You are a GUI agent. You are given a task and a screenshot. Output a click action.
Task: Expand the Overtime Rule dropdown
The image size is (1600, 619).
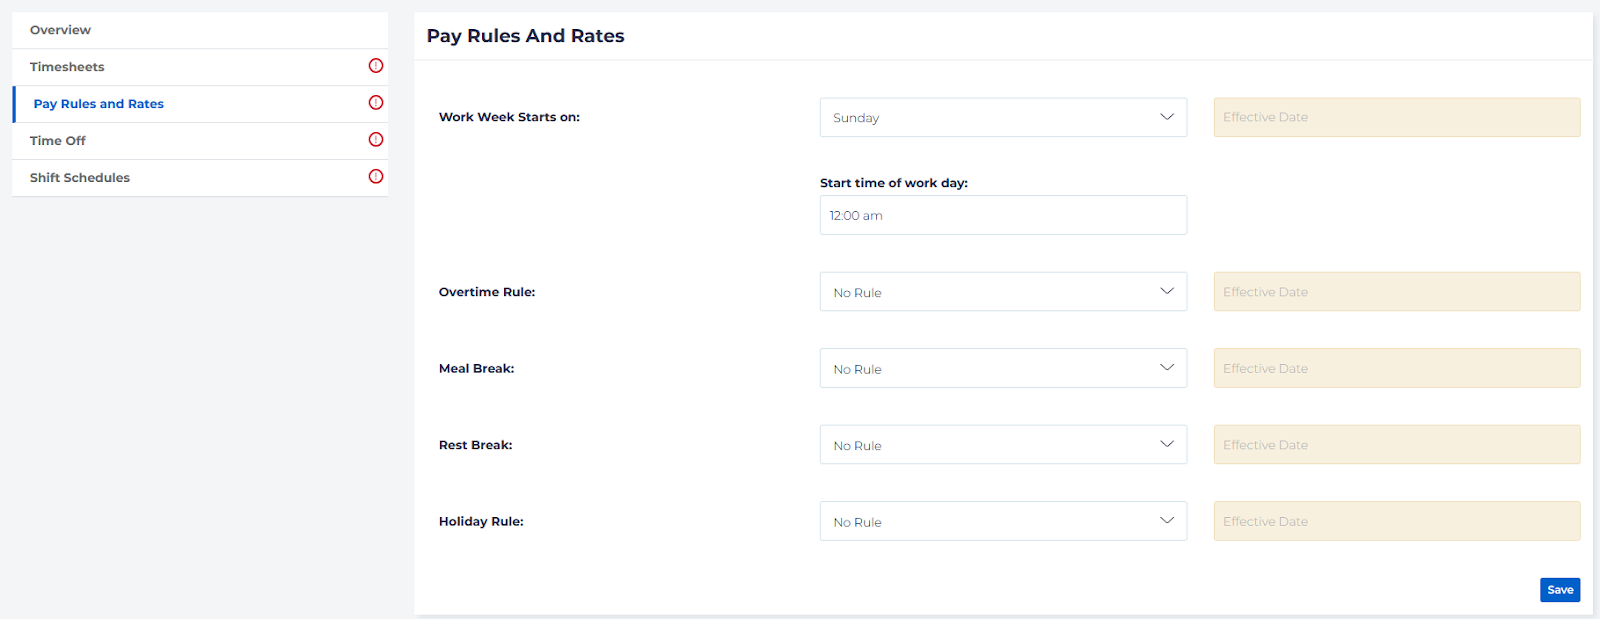[1003, 292]
